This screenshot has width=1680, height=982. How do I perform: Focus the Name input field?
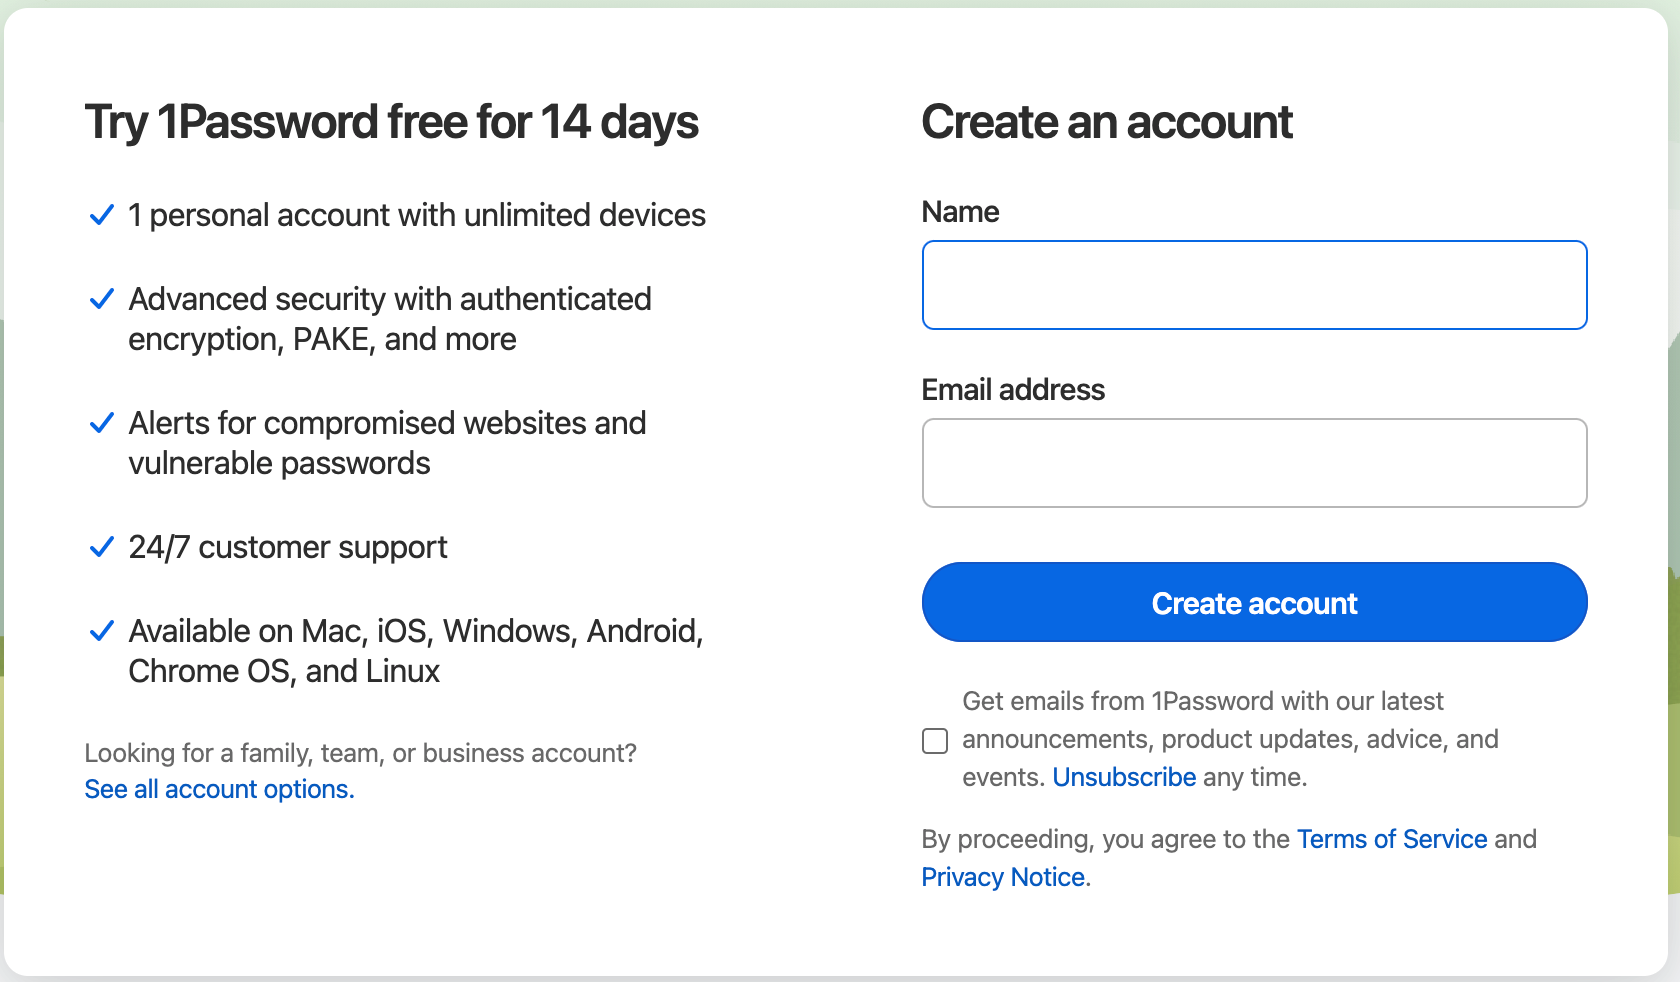(x=1254, y=285)
